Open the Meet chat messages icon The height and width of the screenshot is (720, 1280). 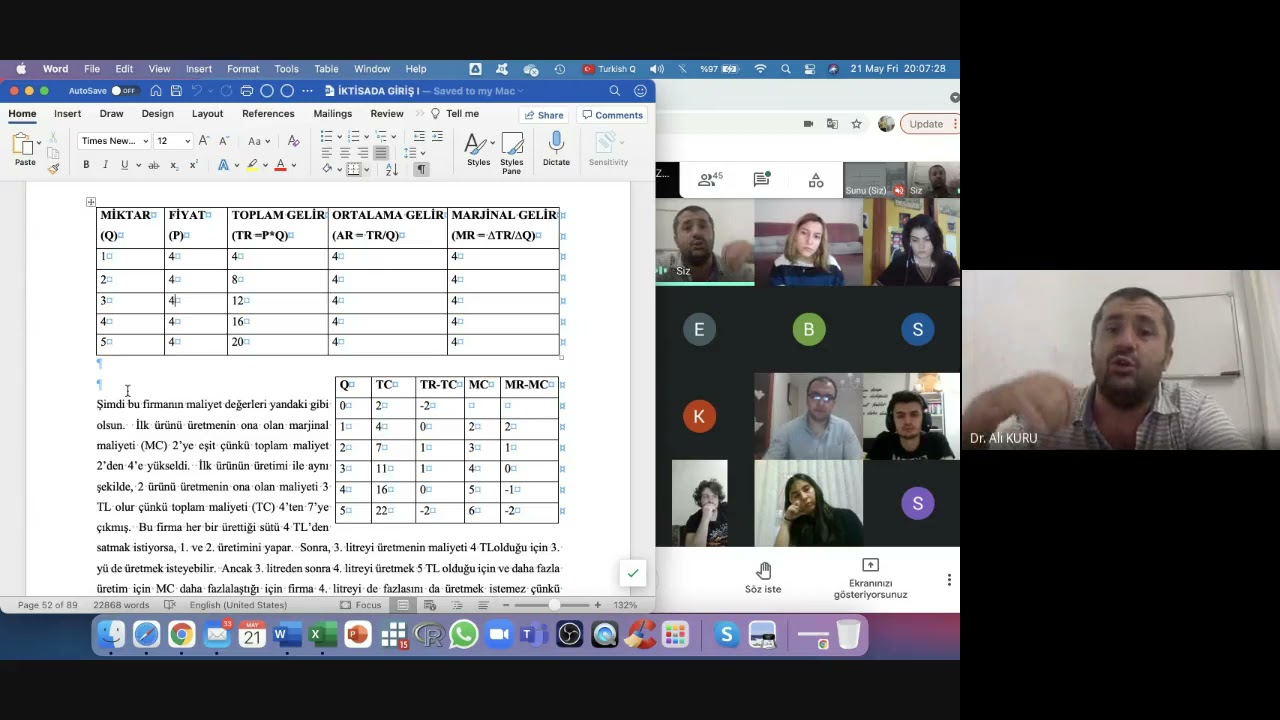tap(762, 180)
